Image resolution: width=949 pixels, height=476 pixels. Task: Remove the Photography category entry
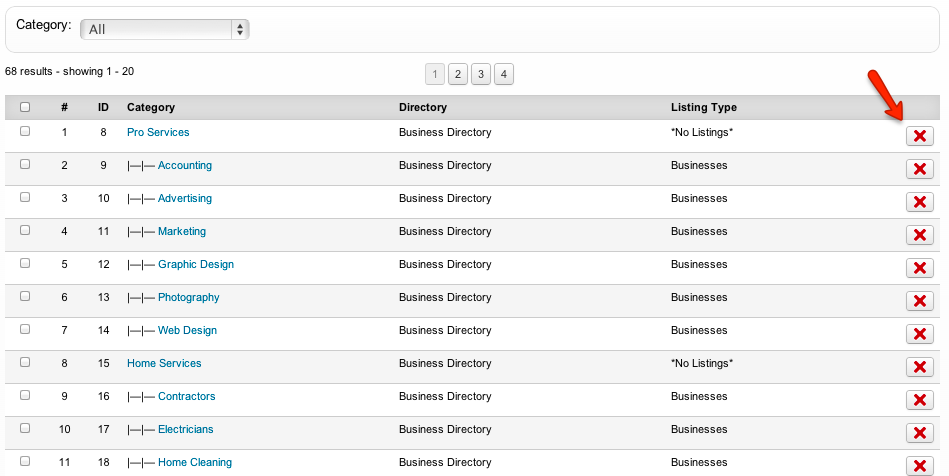919,301
